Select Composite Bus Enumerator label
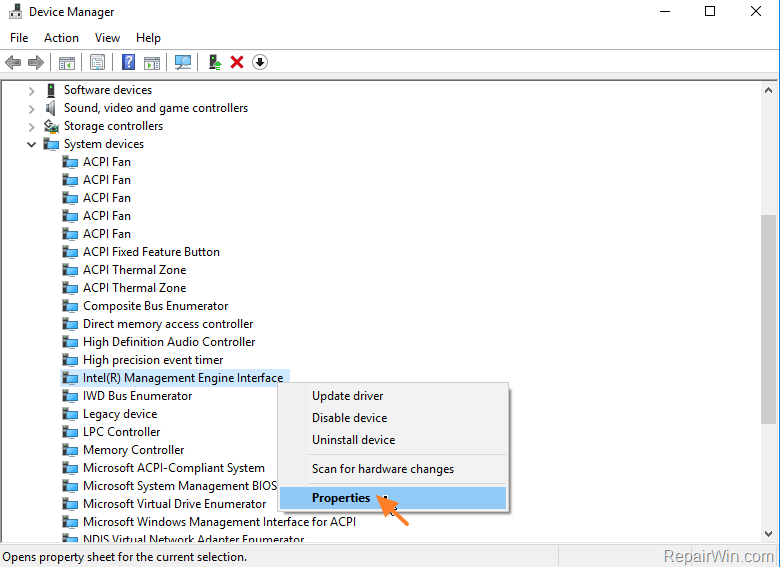Viewport: 780px width, 567px height. (155, 306)
